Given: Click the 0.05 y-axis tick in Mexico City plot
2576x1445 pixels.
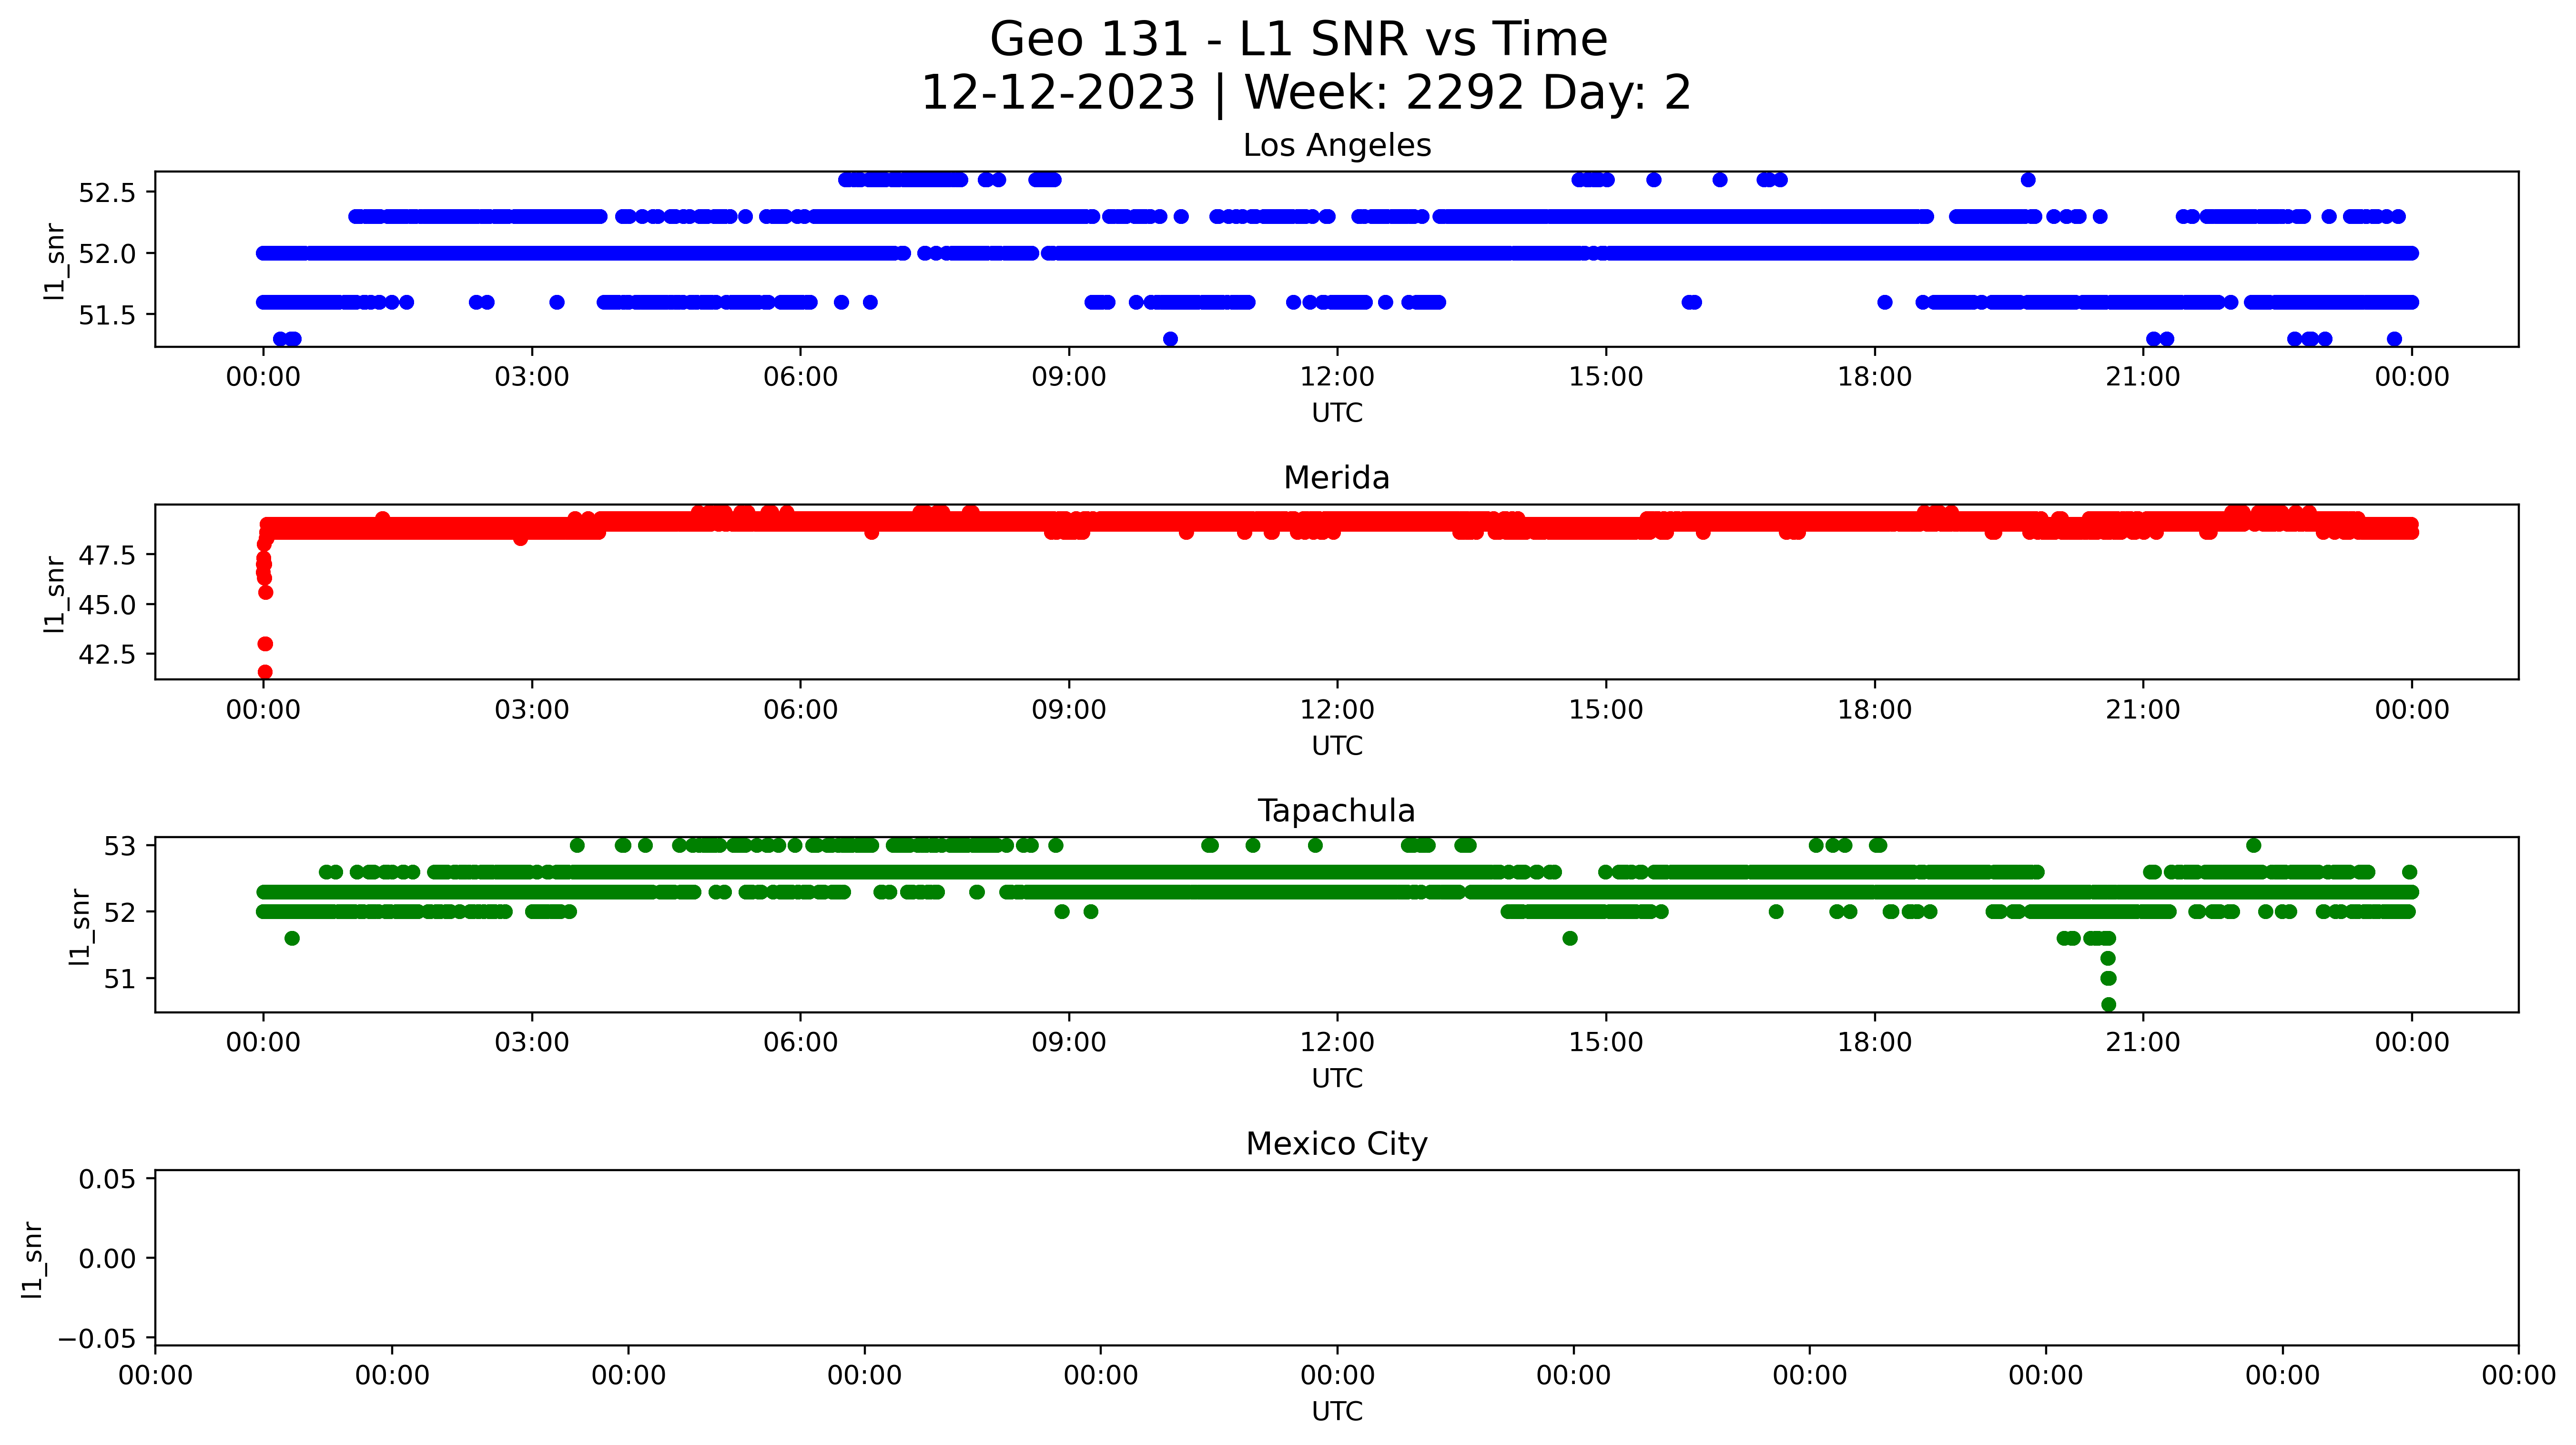Looking at the screenshot, I should 107,1179.
